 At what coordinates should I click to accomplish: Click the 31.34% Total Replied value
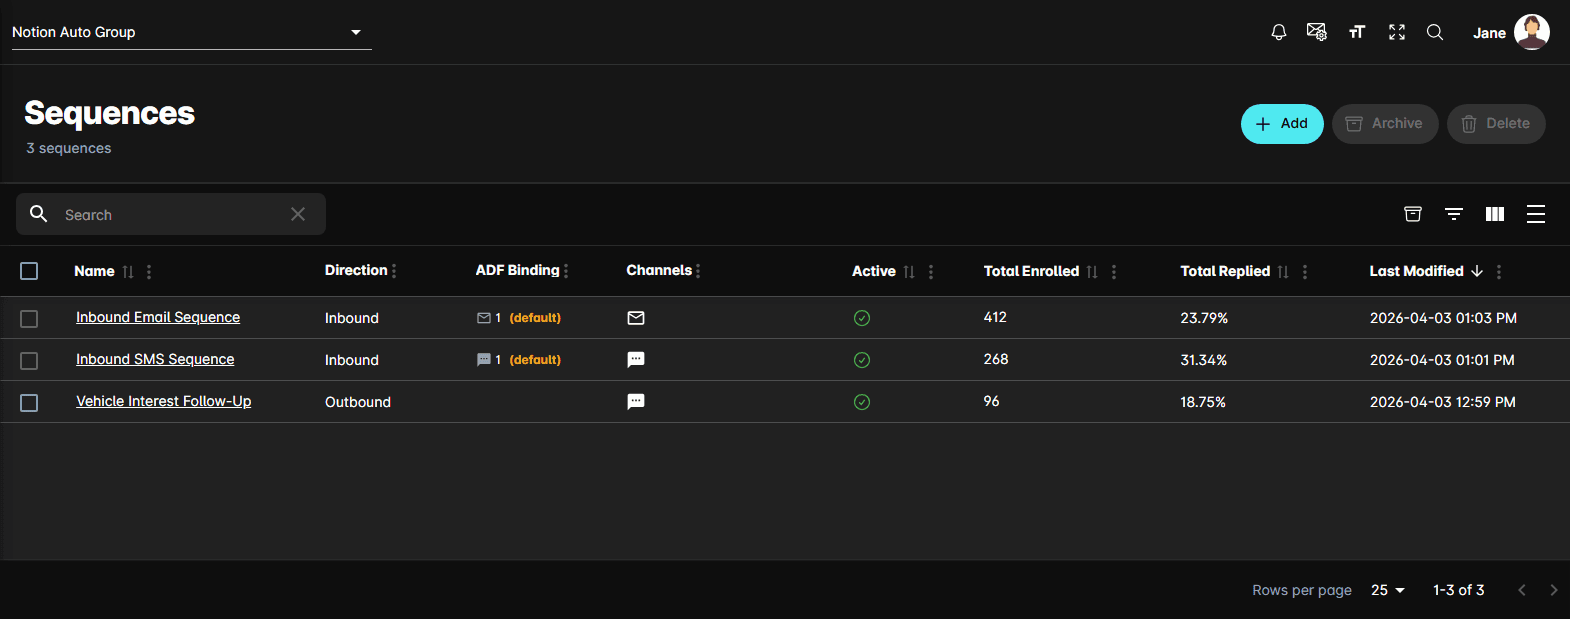point(1204,360)
